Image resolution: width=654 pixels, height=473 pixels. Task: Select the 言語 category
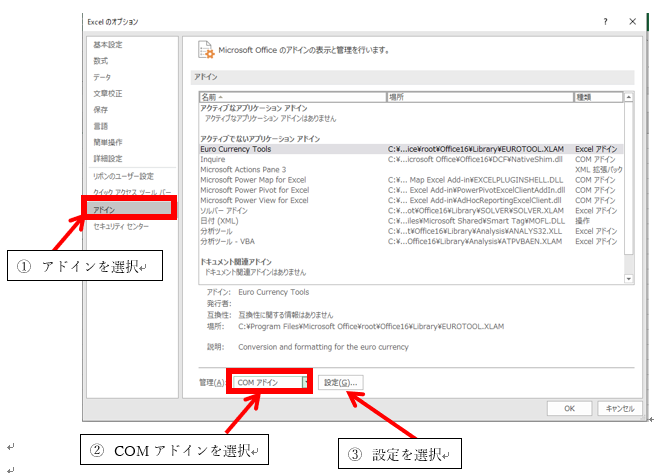(101, 126)
